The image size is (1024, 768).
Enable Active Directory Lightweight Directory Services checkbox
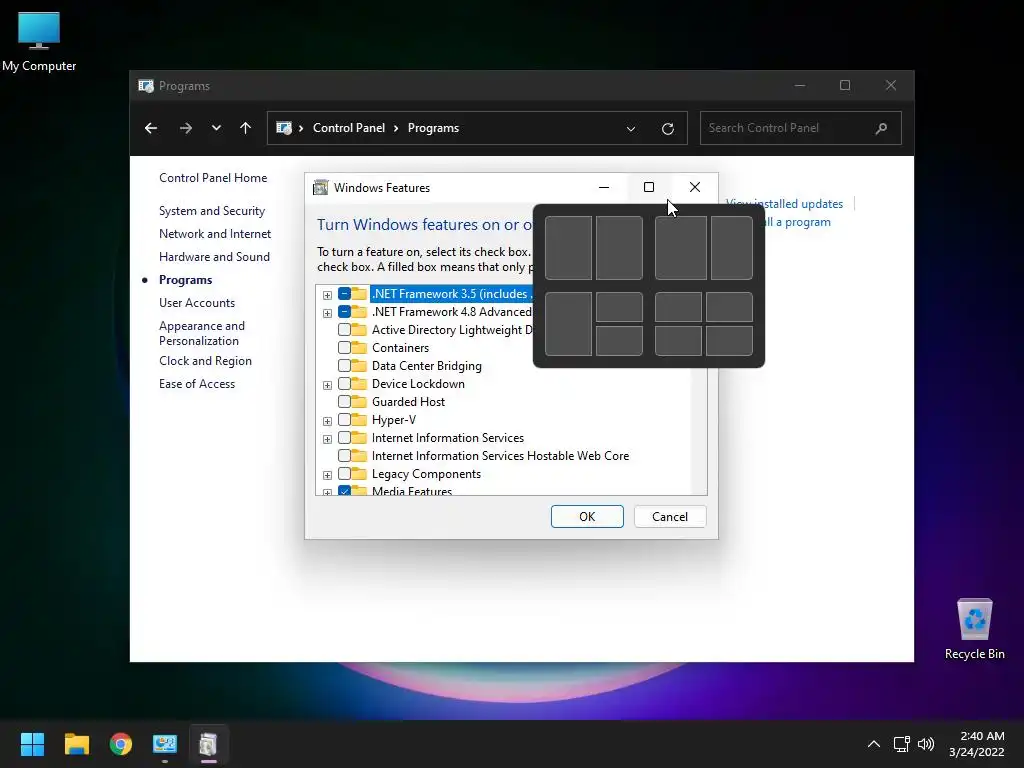point(344,330)
